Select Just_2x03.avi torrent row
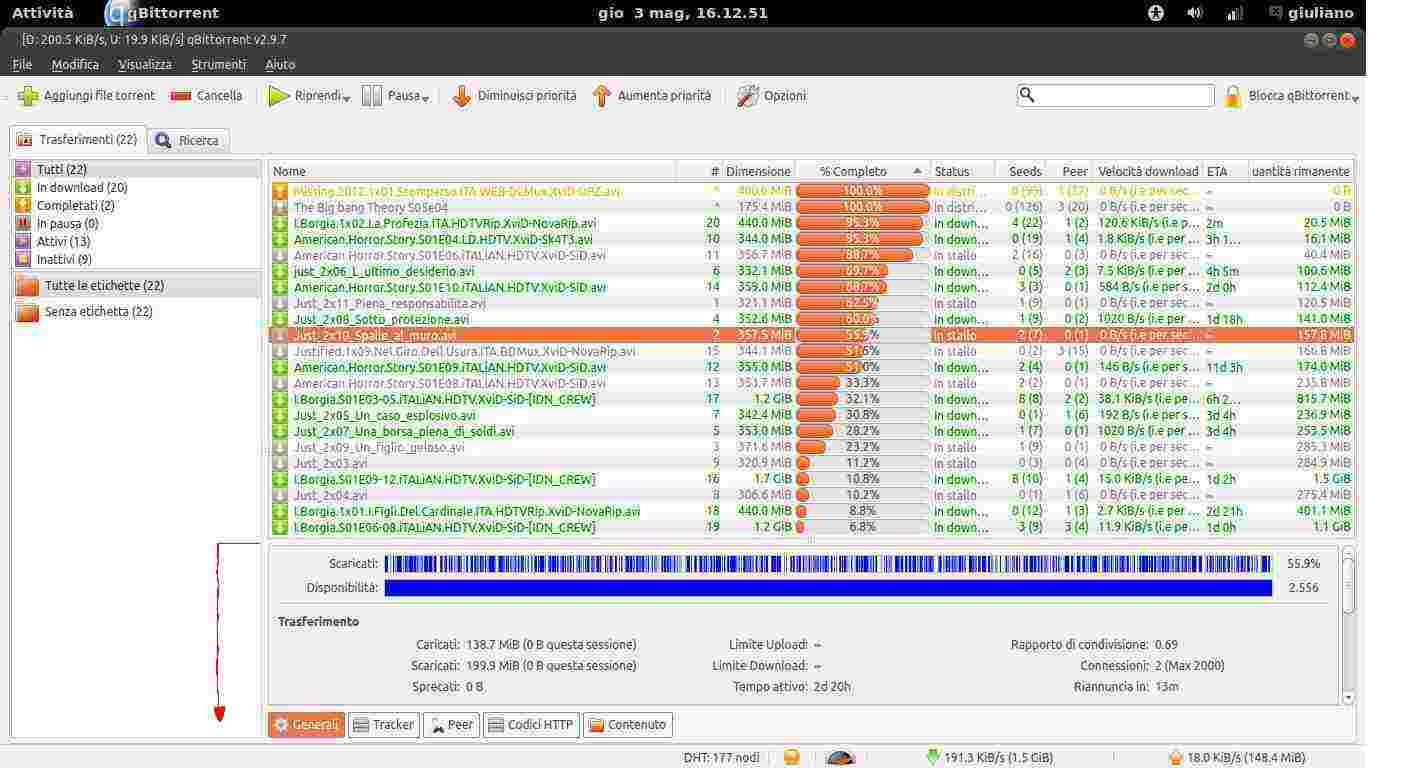Viewport: 1408px width, 768px height. click(x=811, y=463)
